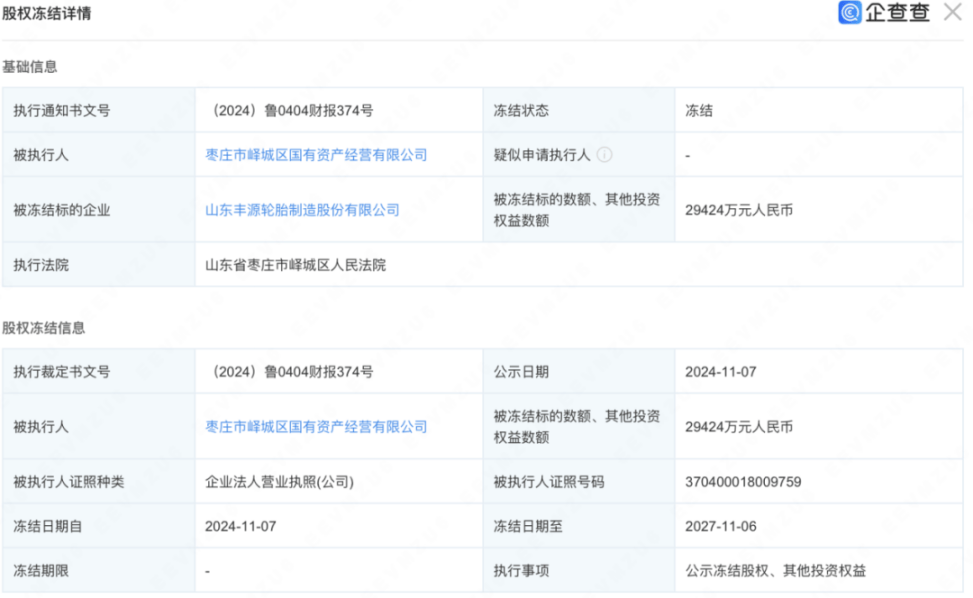Open 枣庄市峄城区国有资产经营有限公司 link in 股权冻结信息 table

click(x=316, y=427)
